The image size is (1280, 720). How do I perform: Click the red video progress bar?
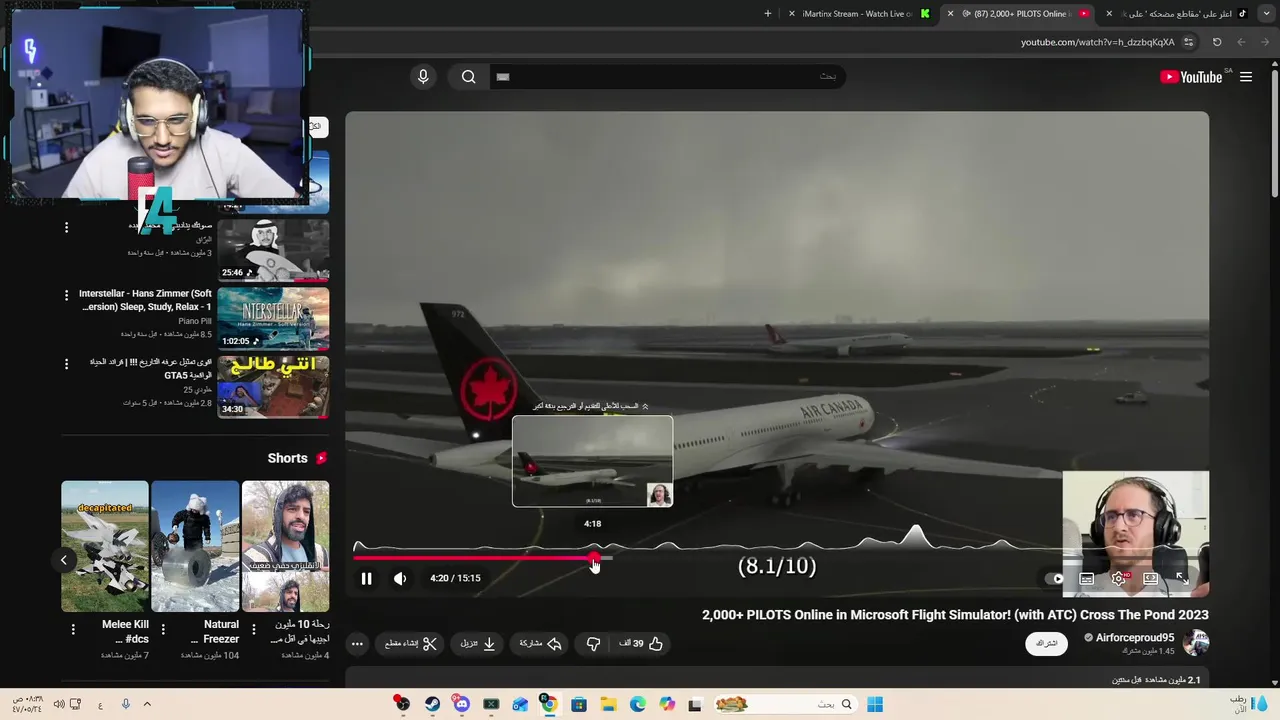474,558
